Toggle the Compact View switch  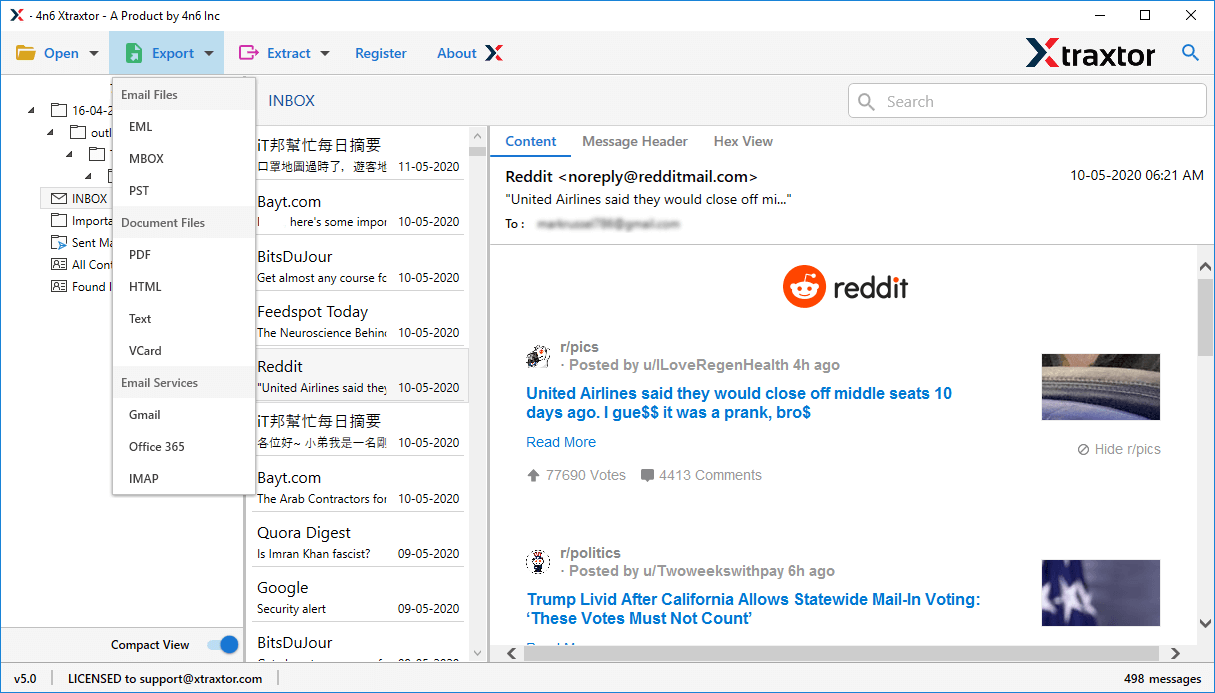click(222, 645)
